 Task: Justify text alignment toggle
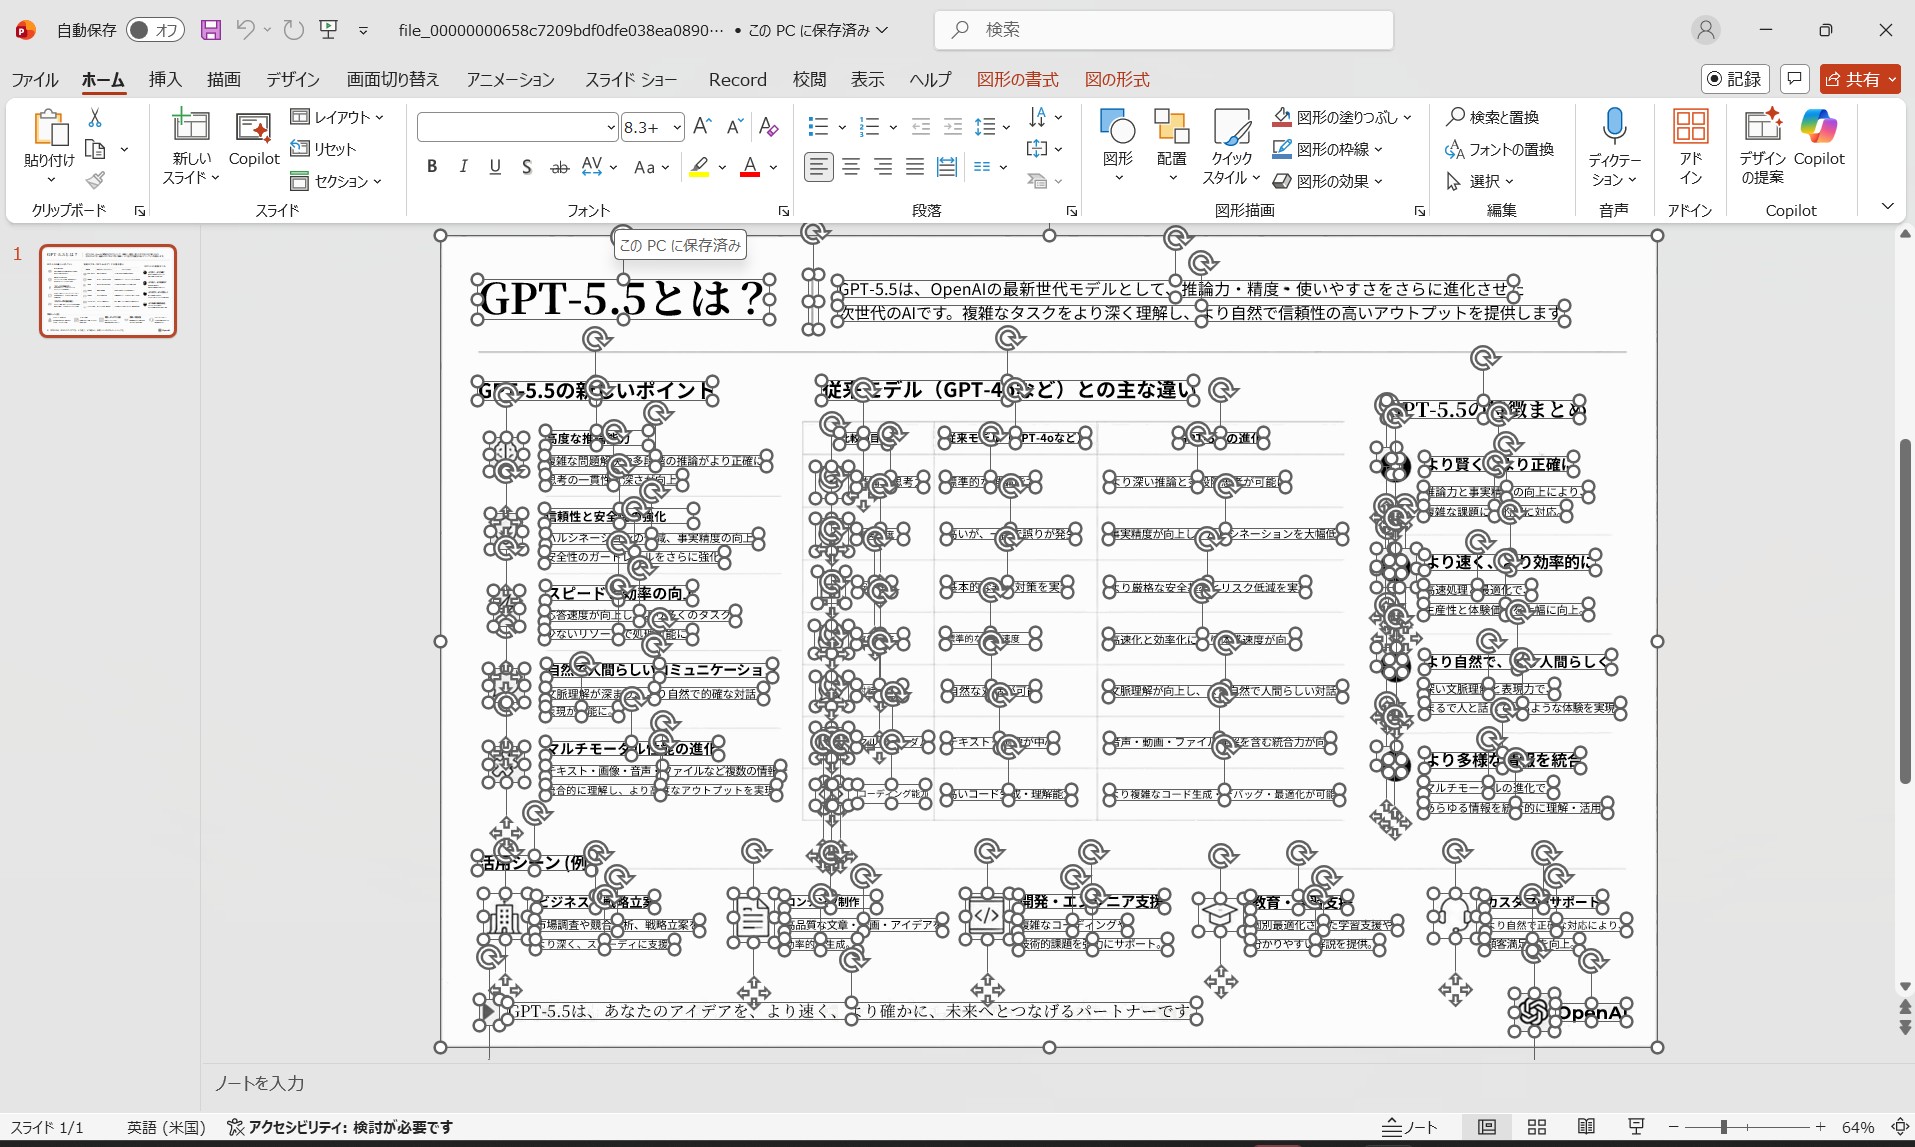pyautogui.click(x=915, y=167)
